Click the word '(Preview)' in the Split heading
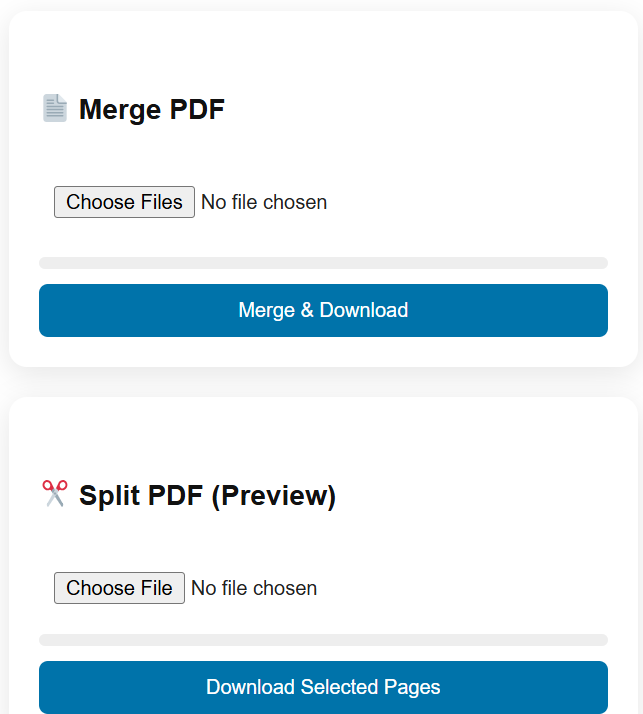The height and width of the screenshot is (714, 643). tap(274, 496)
